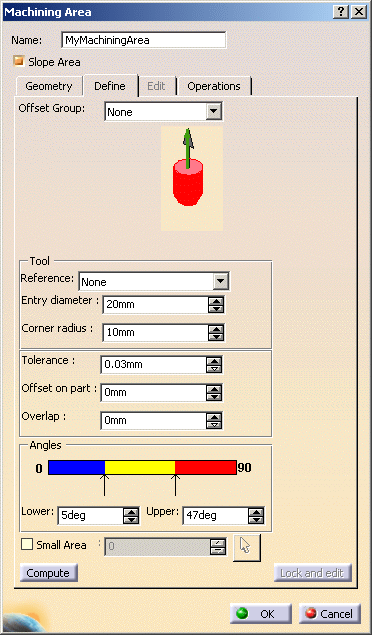Switch to the Geometry tab
The image size is (372, 635).
(49, 86)
